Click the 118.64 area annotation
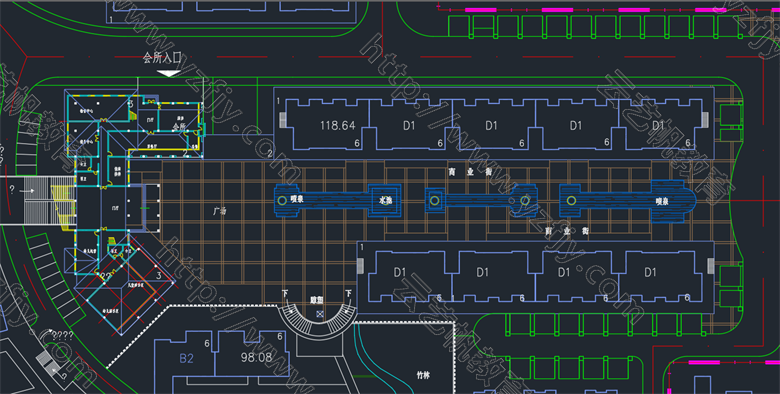This screenshot has width=780, height=394. 338,125
